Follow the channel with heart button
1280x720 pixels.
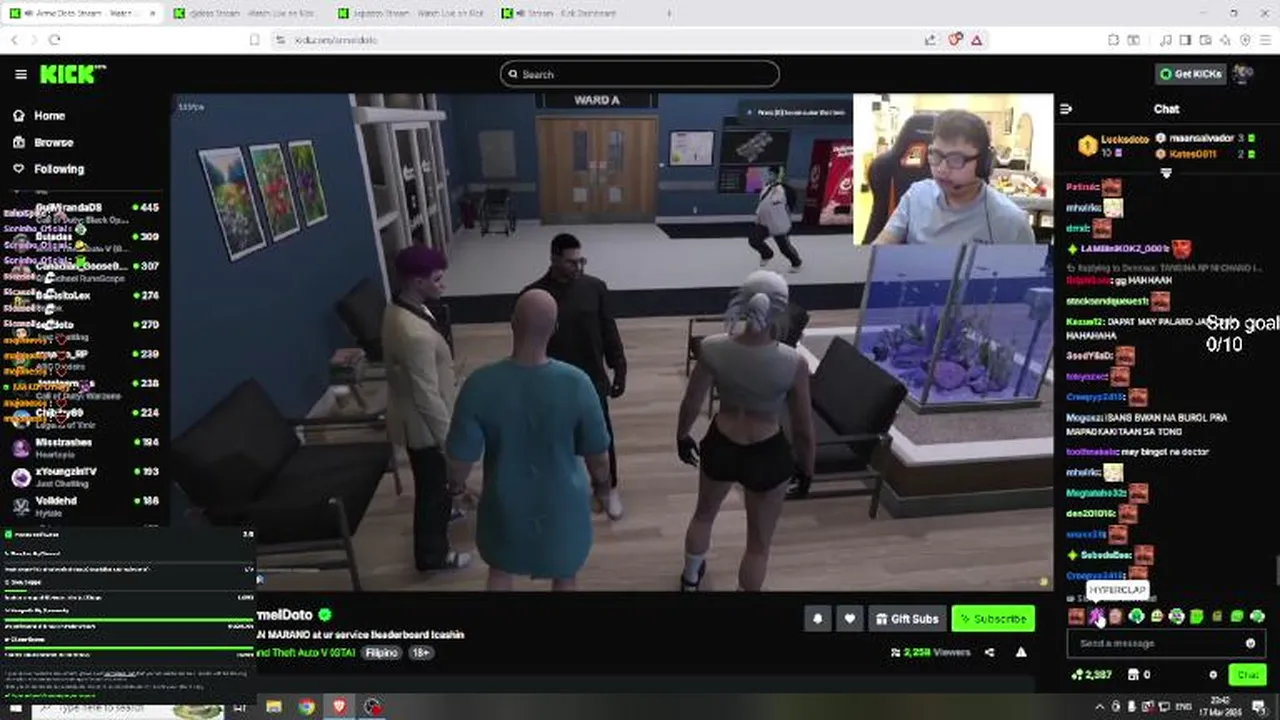coord(849,619)
